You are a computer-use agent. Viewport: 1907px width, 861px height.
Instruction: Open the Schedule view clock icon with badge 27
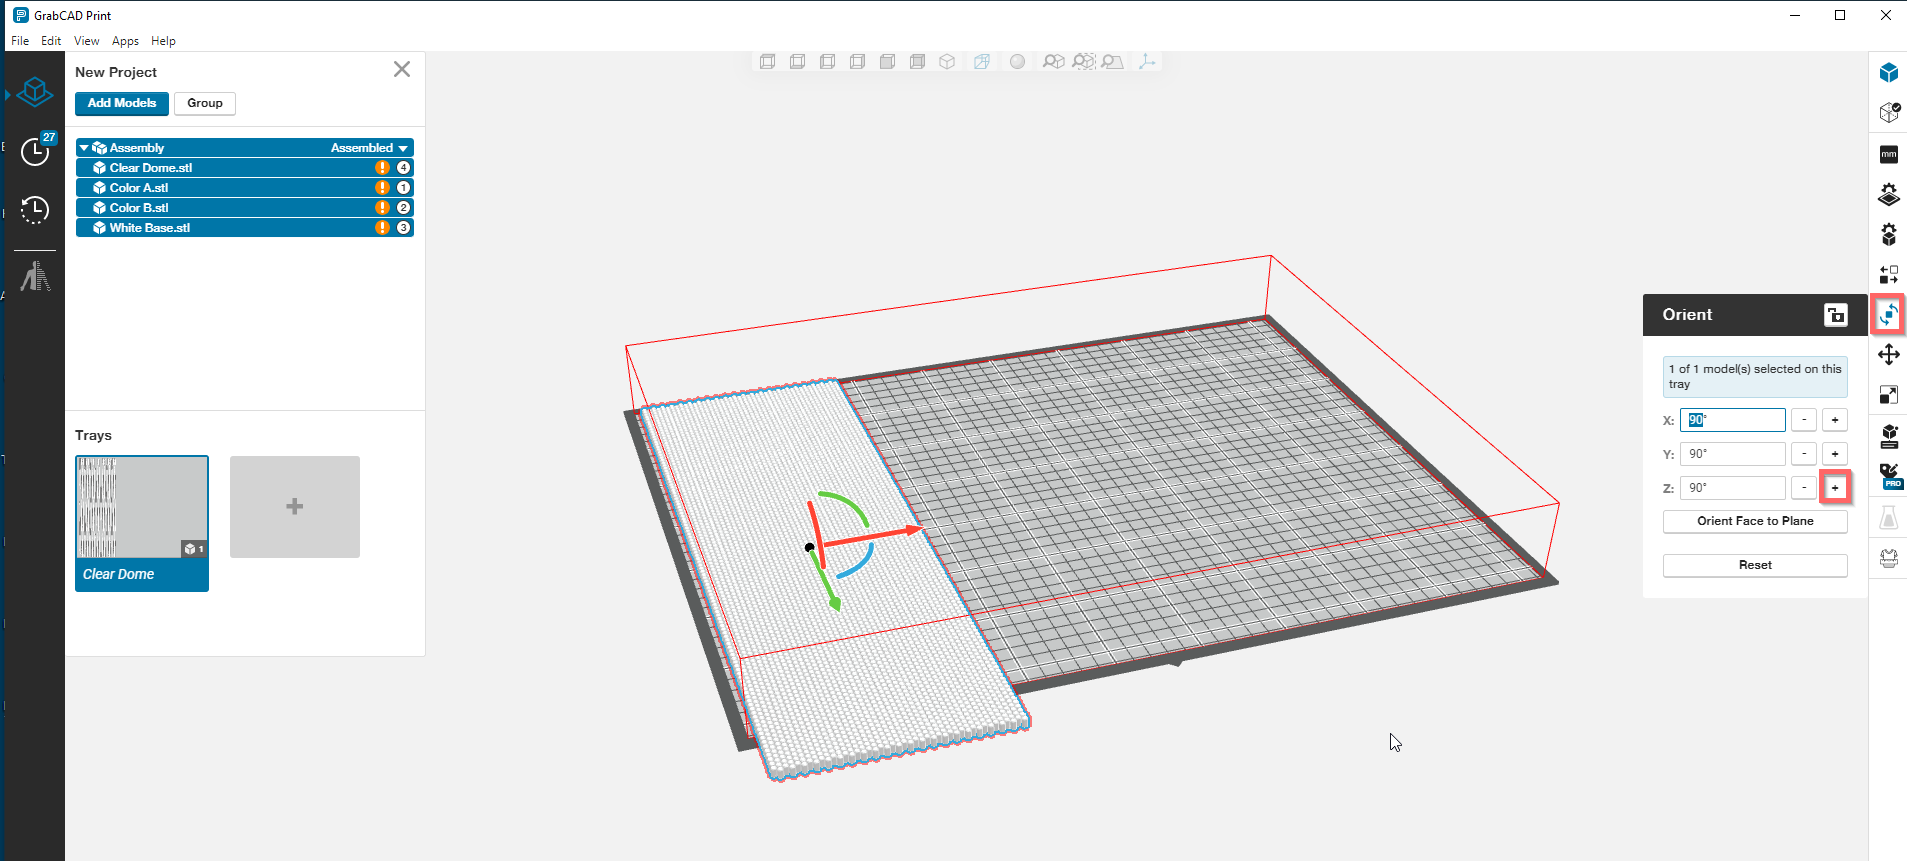click(x=35, y=151)
